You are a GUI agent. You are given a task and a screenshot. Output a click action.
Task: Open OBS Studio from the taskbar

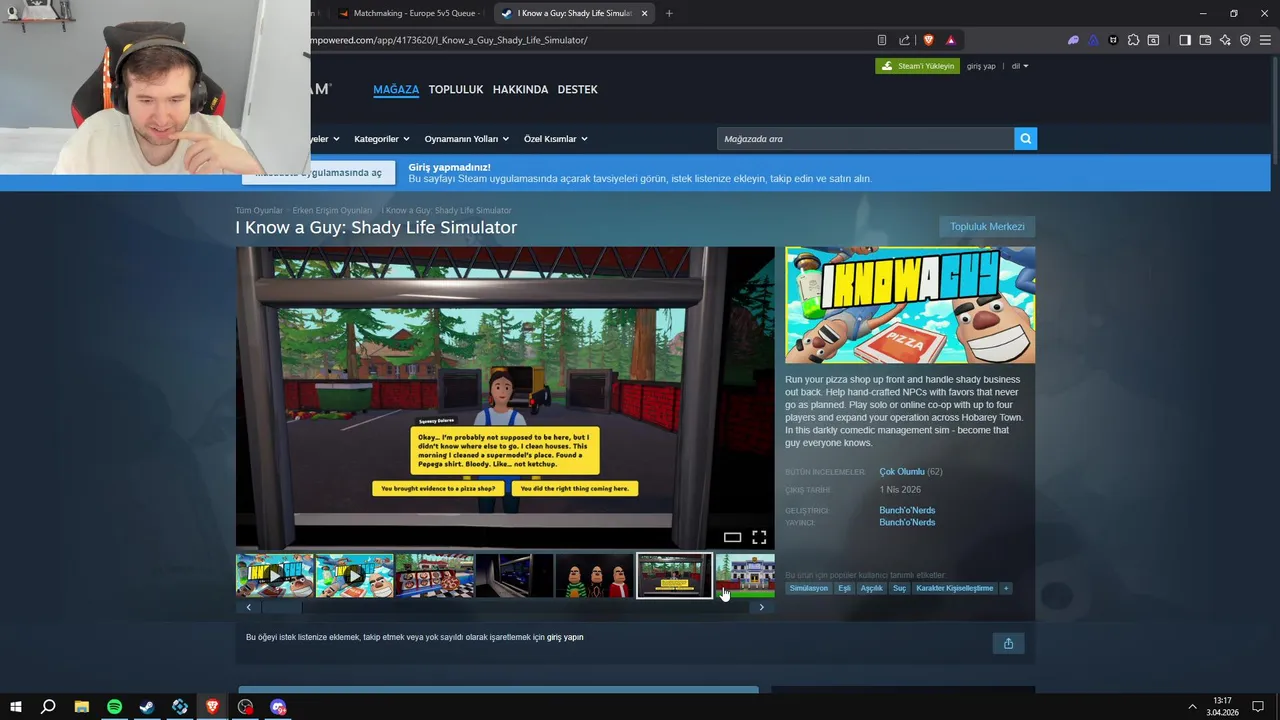(245, 707)
